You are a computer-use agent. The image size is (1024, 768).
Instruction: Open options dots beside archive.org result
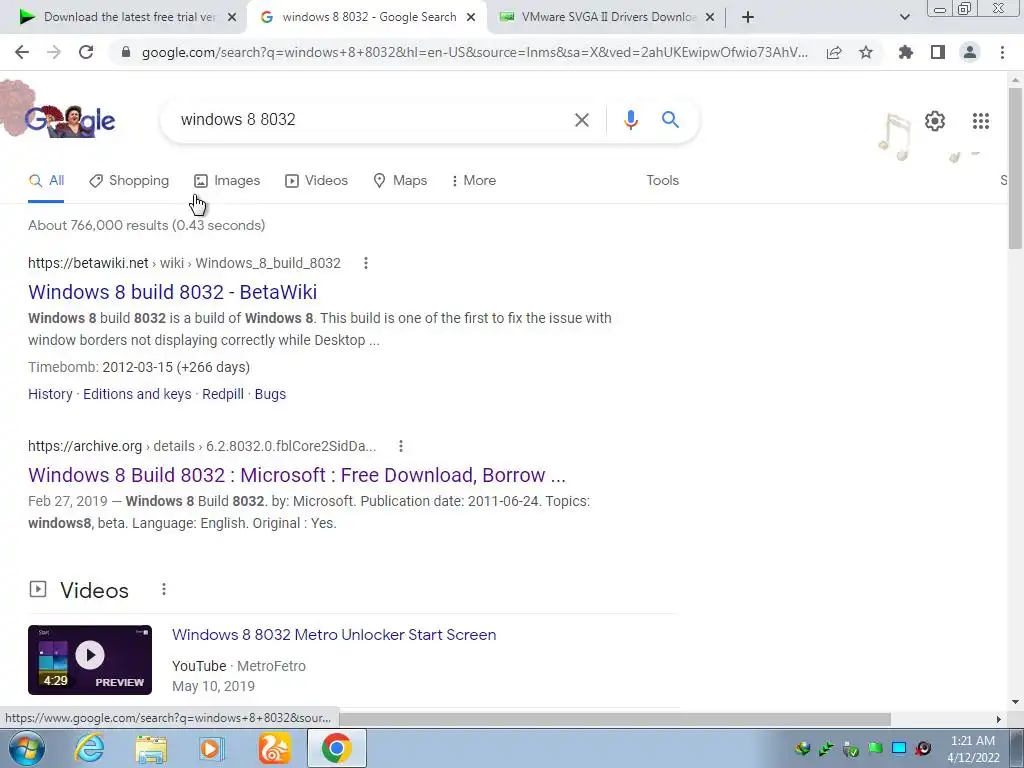[401, 446]
